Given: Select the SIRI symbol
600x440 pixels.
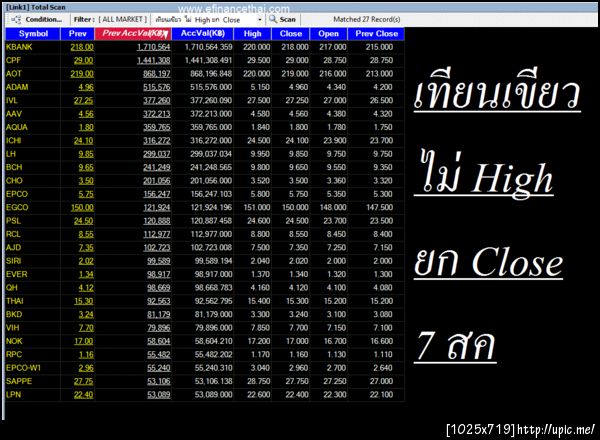Looking at the screenshot, I should tap(13, 261).
